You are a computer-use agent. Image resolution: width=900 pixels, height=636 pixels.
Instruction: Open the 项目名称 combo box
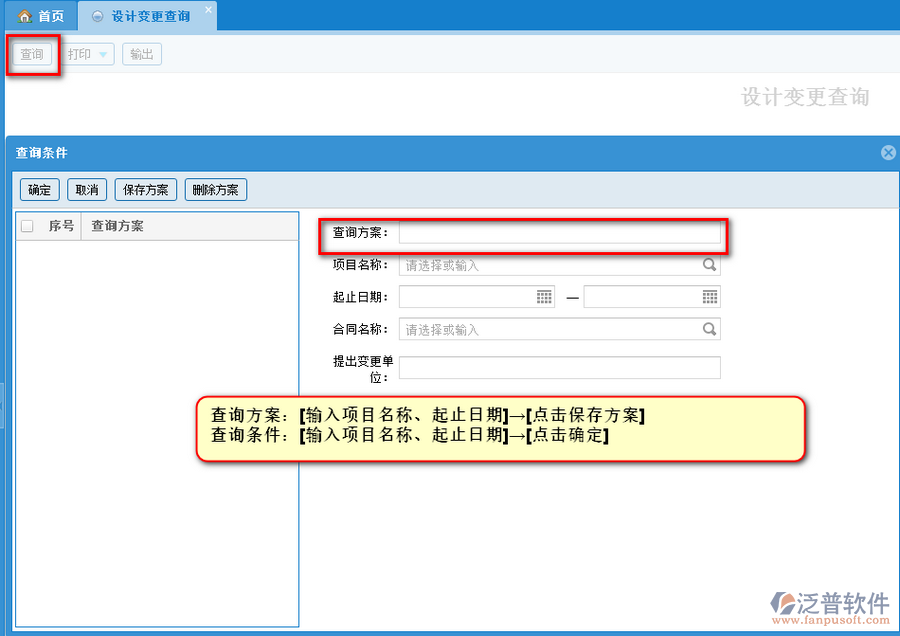coord(550,265)
